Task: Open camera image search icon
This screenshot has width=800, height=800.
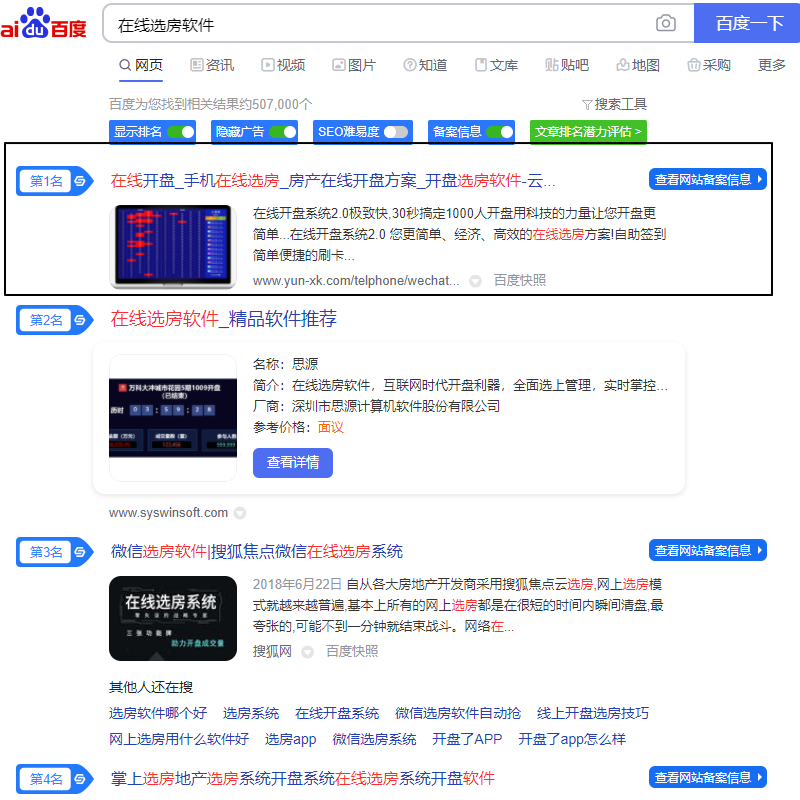Action: 665,23
